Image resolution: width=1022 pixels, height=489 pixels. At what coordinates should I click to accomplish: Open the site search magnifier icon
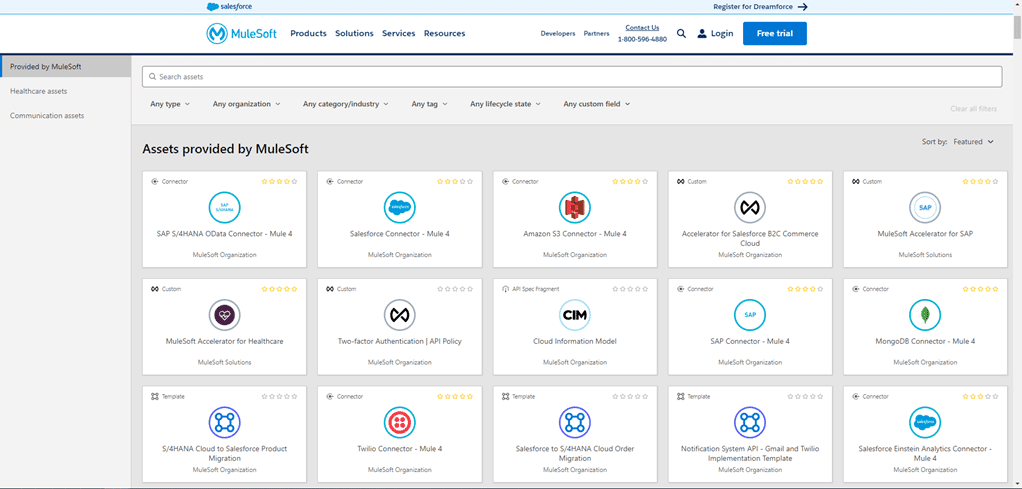point(681,33)
